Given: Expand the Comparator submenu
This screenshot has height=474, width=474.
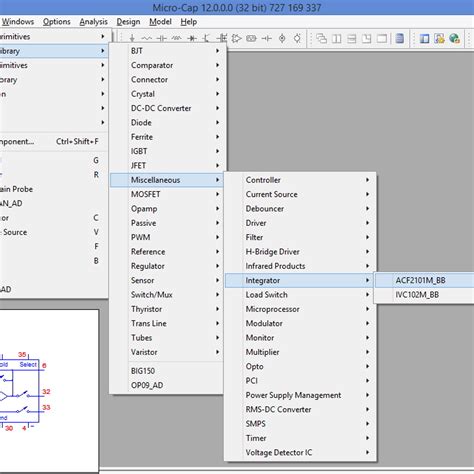Looking at the screenshot, I should [x=168, y=65].
